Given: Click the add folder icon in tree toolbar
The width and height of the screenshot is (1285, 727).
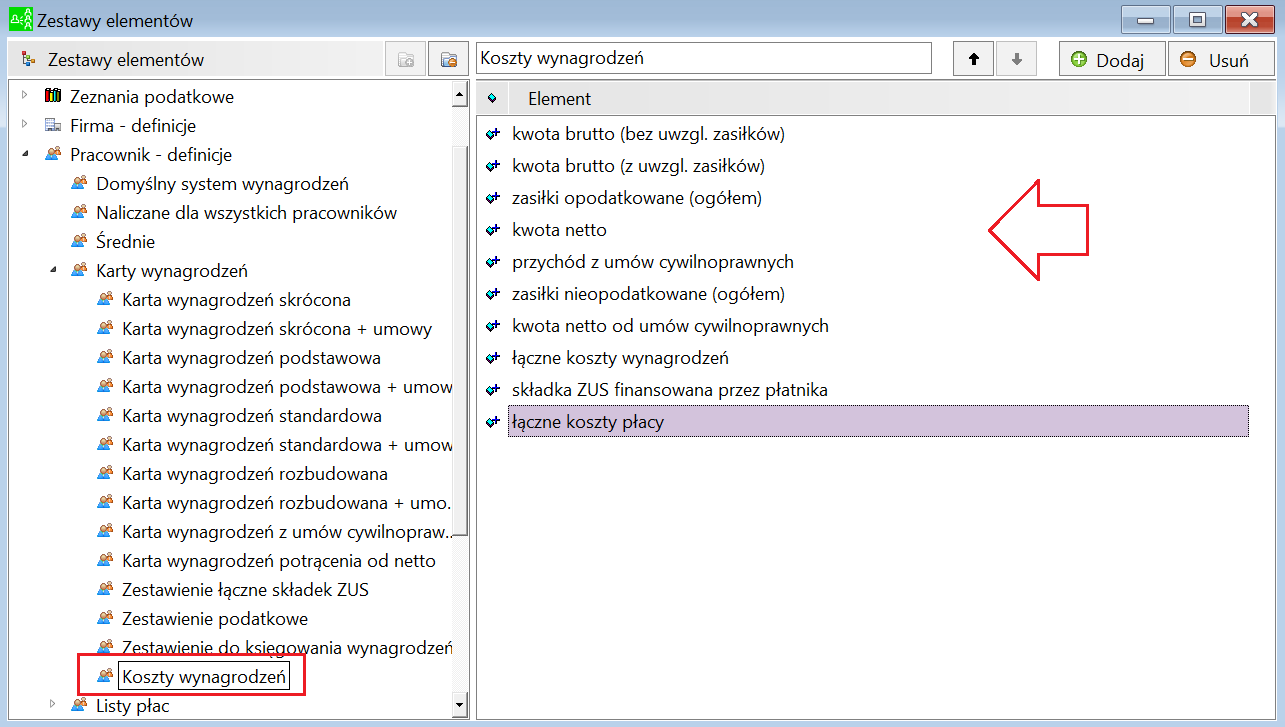Looking at the screenshot, I should pos(406,59).
